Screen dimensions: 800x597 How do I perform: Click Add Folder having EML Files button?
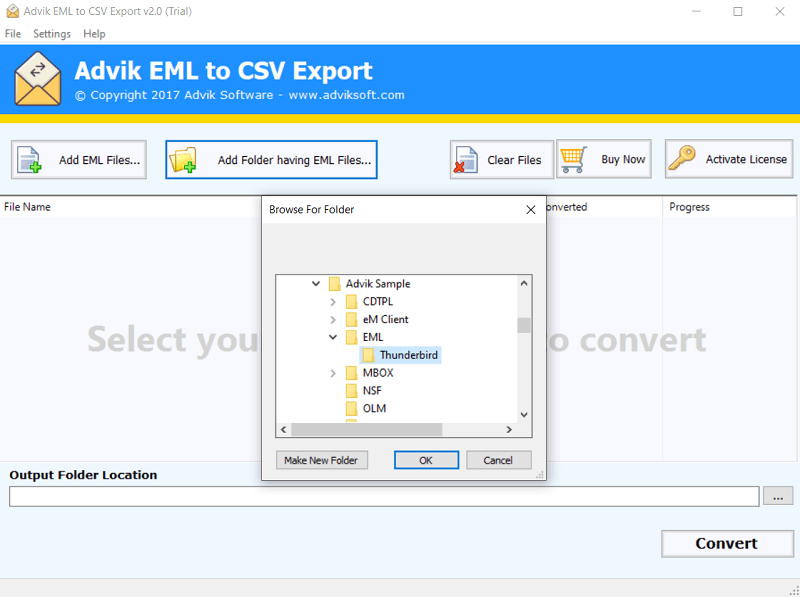[x=271, y=160]
